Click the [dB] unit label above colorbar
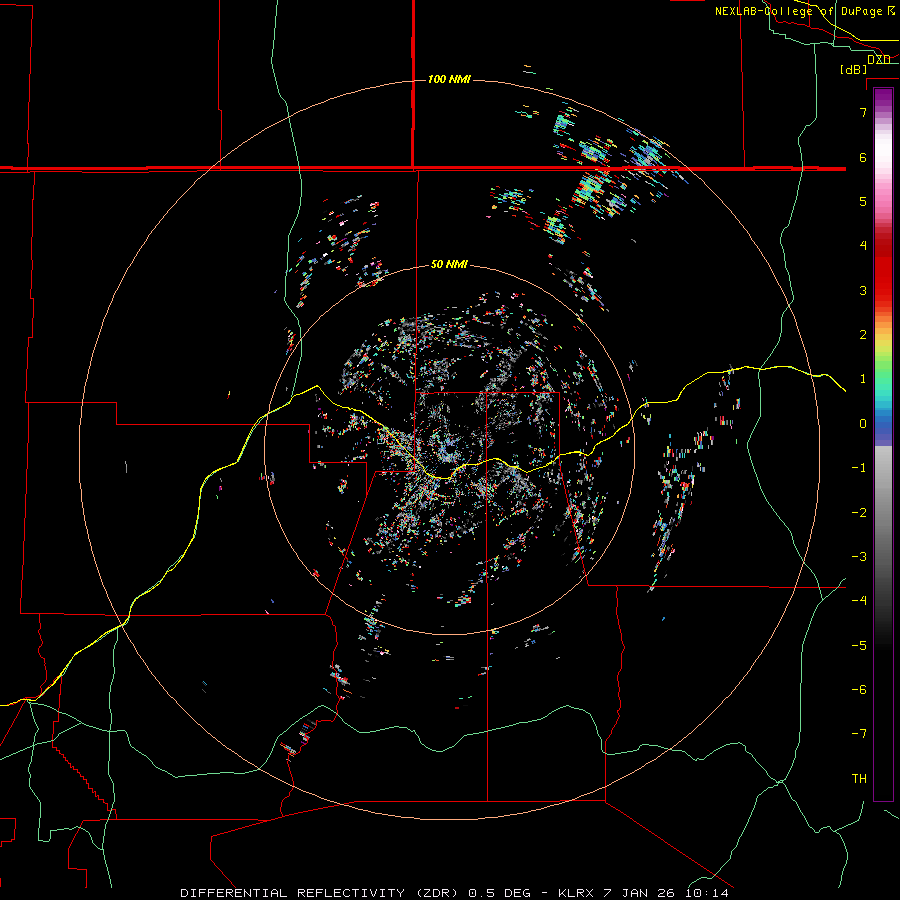The width and height of the screenshot is (900, 900). pos(854,69)
